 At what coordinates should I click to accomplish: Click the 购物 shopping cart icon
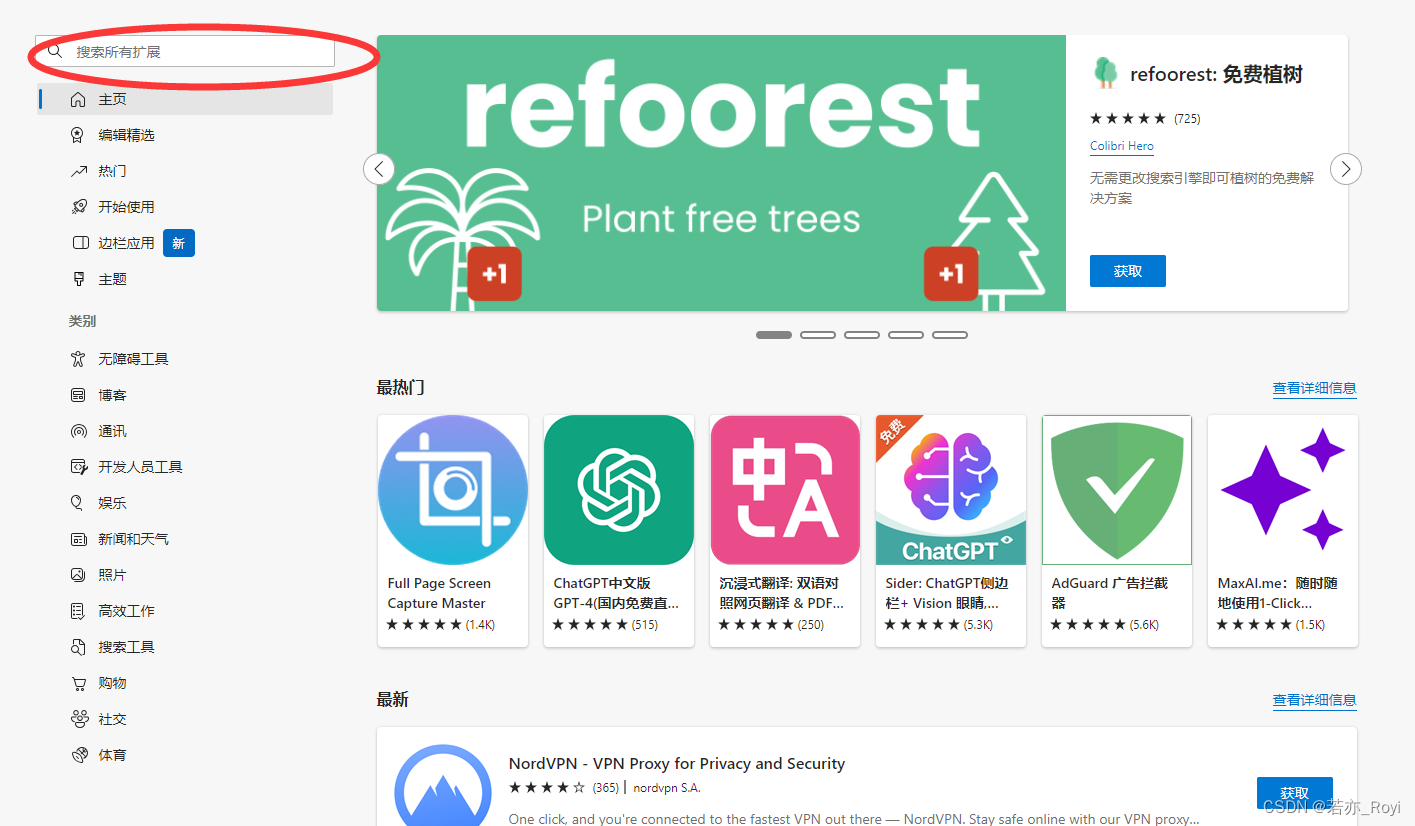point(79,683)
